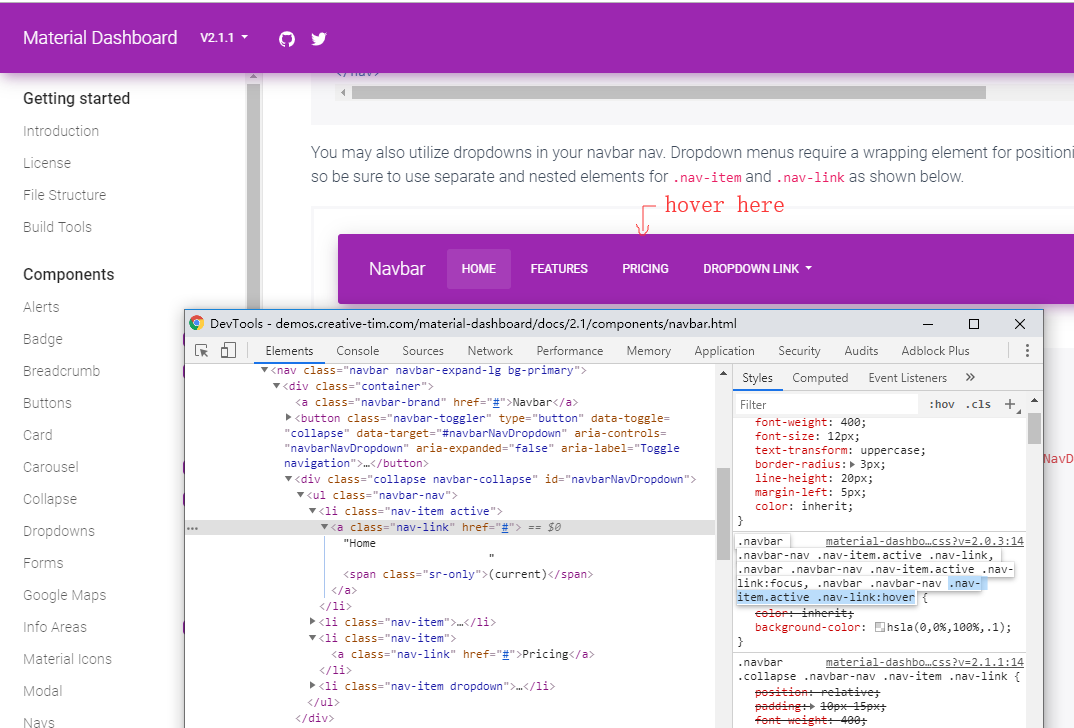
Task: Open Material Dashboard brand link
Action: pyautogui.click(x=100, y=38)
